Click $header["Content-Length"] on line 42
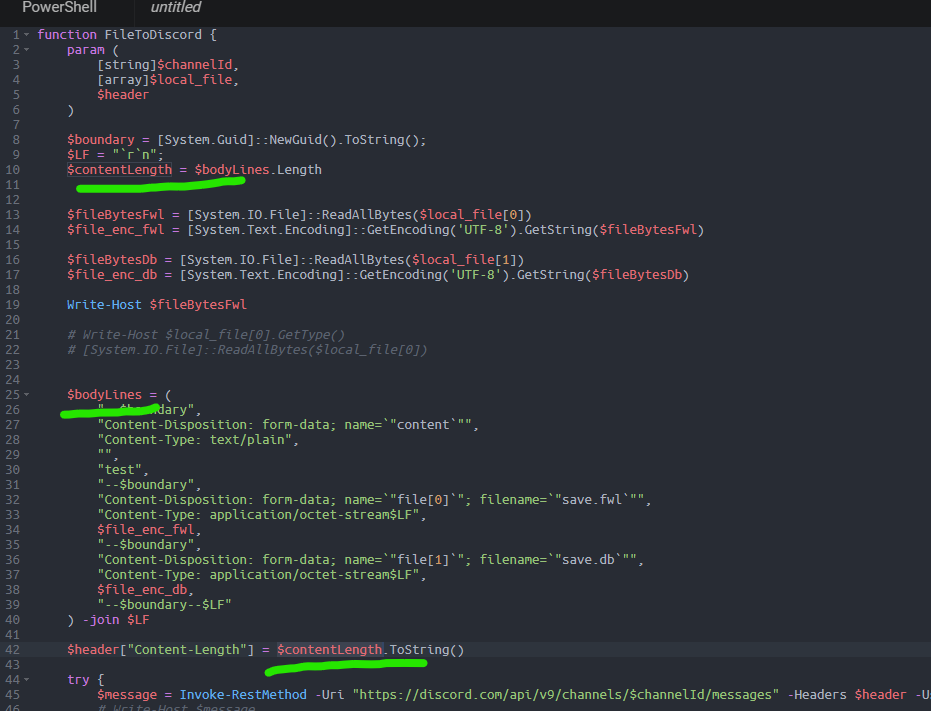Viewport: 931px width, 711px height. (x=161, y=650)
